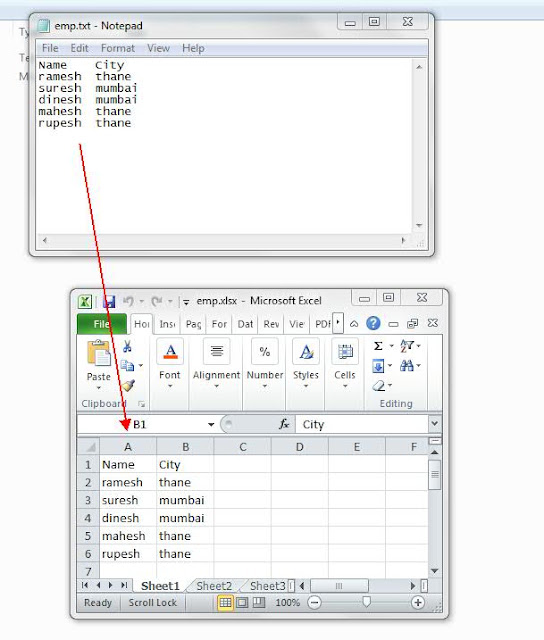Click the zoom slider handle
Image resolution: width=544 pixels, height=640 pixels.
[x=366, y=602]
